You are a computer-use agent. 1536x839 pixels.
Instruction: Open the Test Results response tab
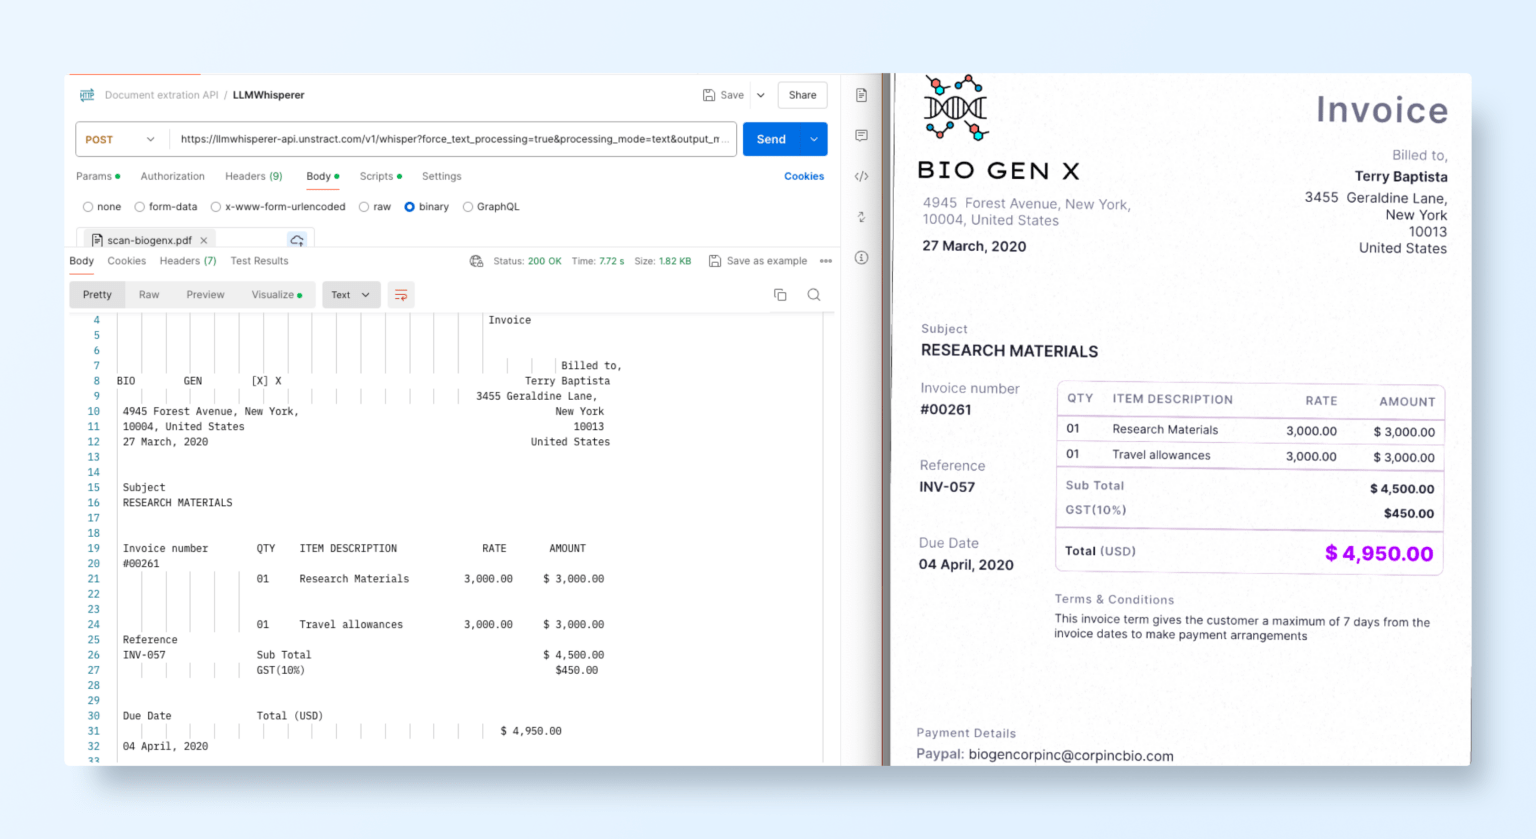point(259,261)
